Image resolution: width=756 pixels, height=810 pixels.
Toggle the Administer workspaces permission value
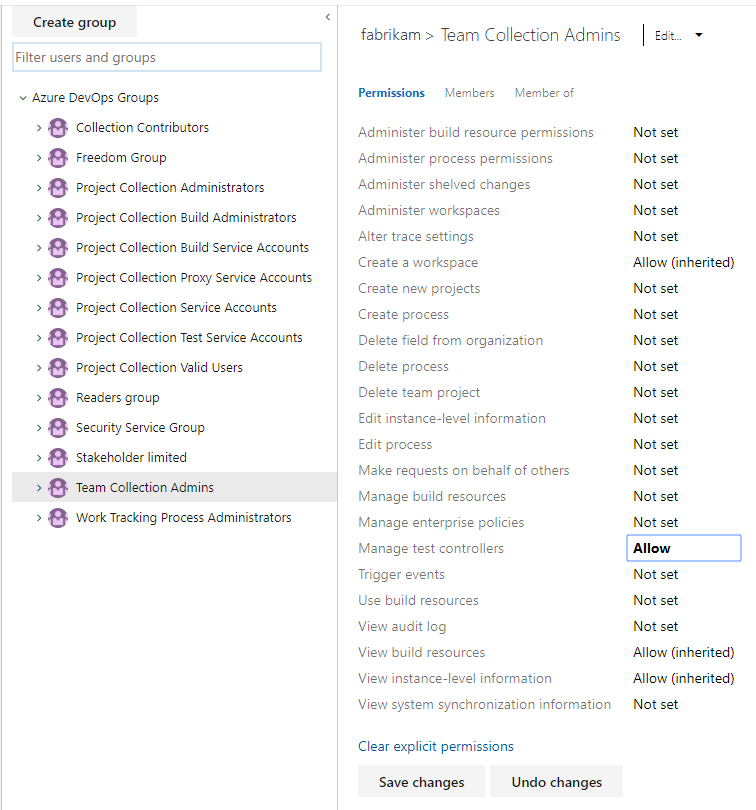[x=655, y=210]
